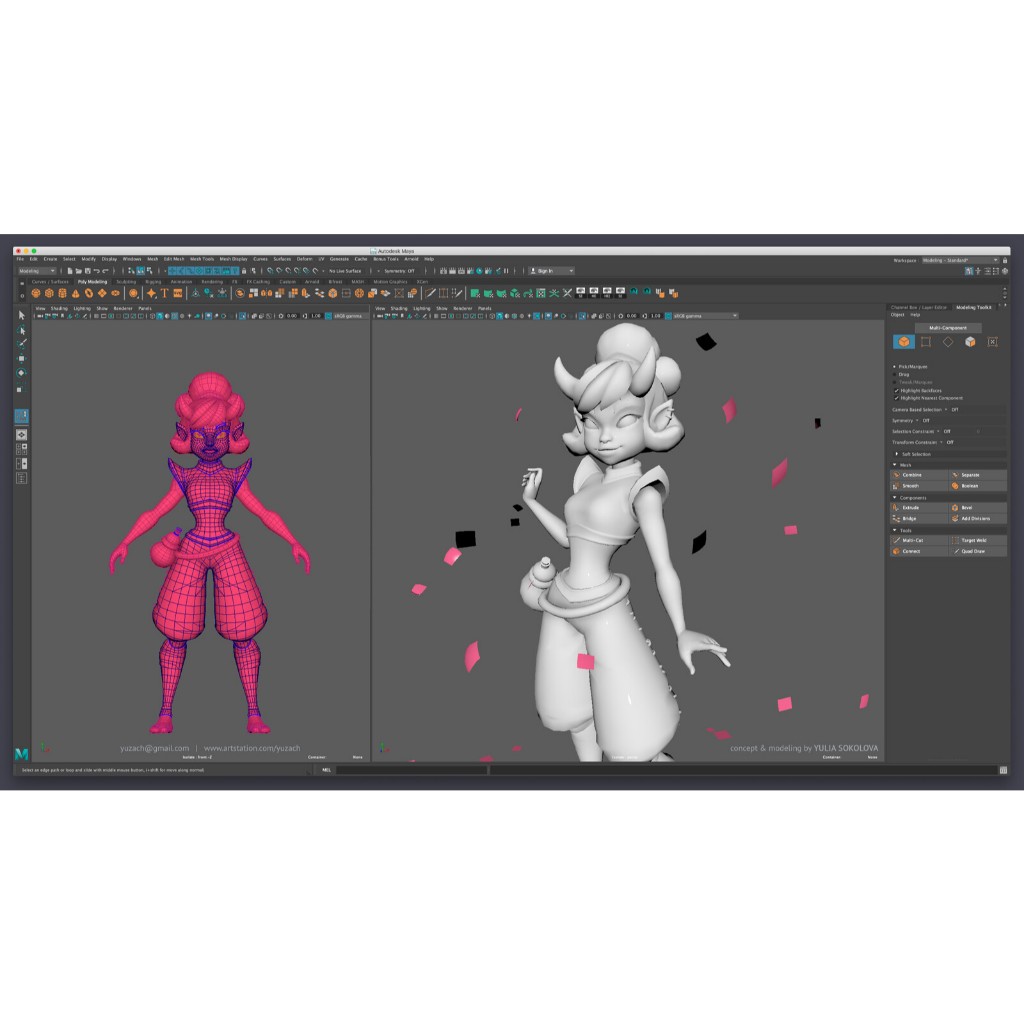
Task: Open the Deform menu
Action: (x=304, y=259)
